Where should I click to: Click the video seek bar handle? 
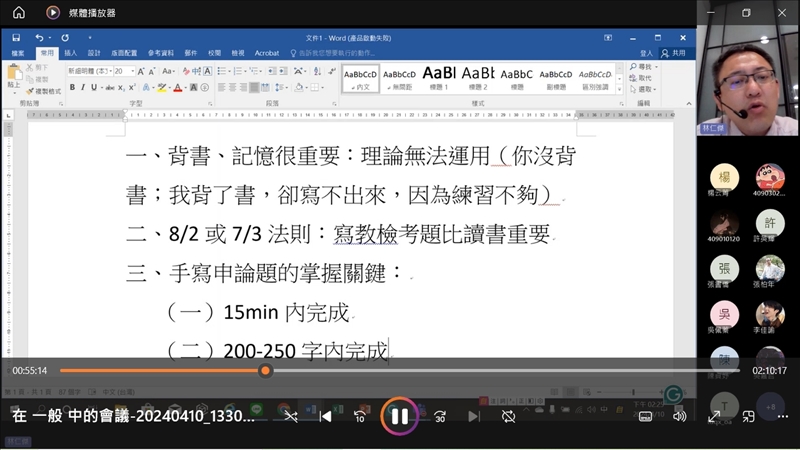coord(265,371)
